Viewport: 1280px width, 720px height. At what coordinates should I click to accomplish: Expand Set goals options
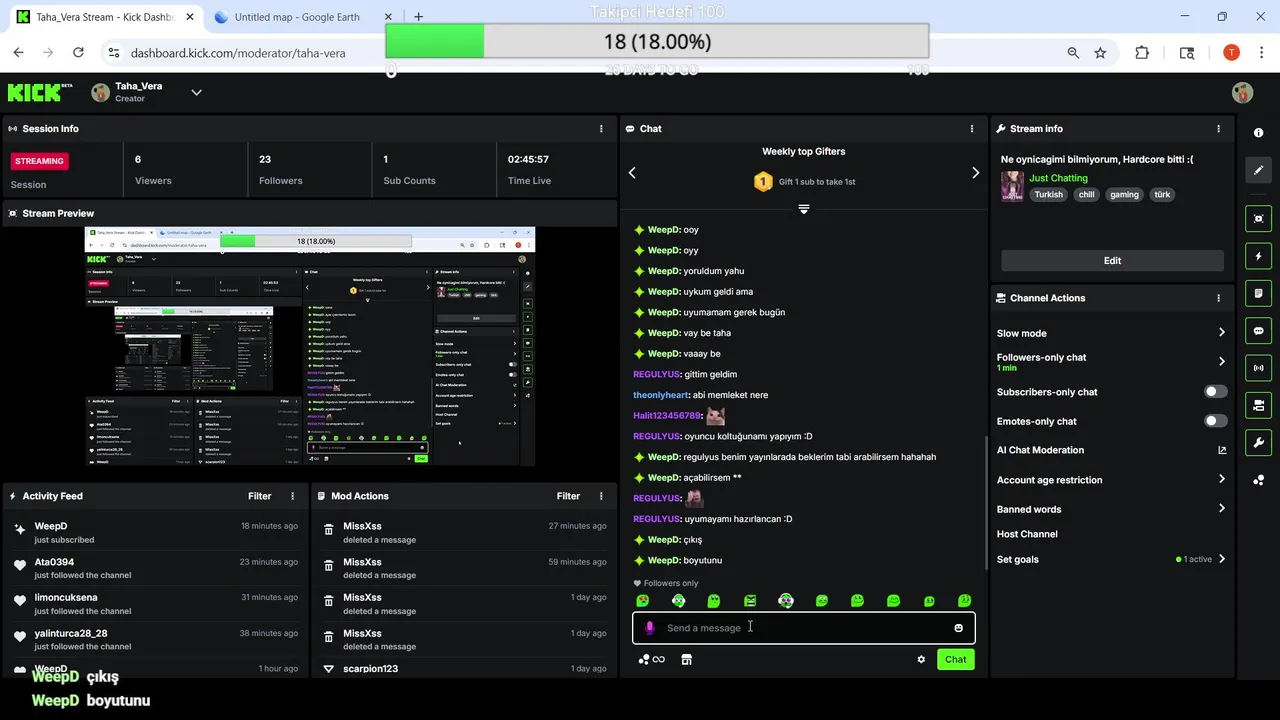(1222, 559)
